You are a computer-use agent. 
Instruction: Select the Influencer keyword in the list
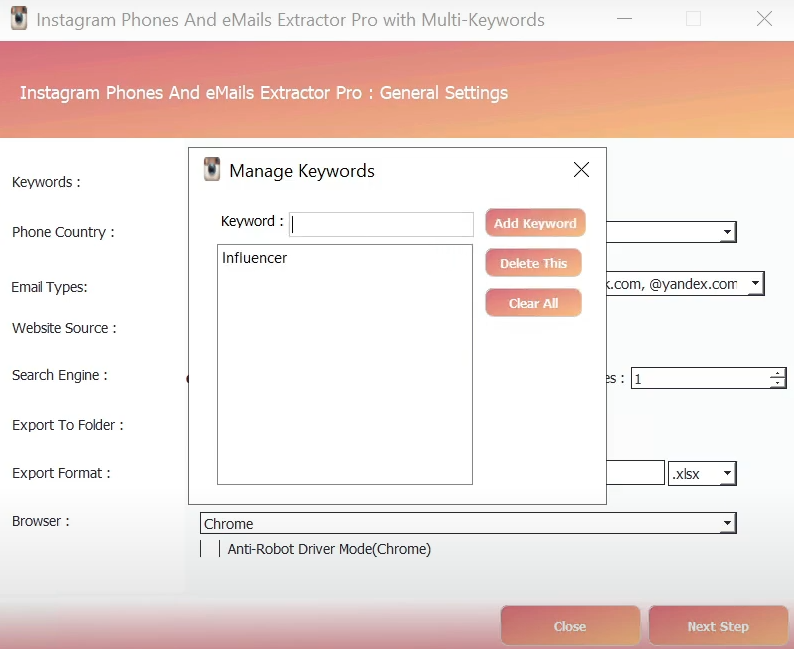(x=255, y=258)
